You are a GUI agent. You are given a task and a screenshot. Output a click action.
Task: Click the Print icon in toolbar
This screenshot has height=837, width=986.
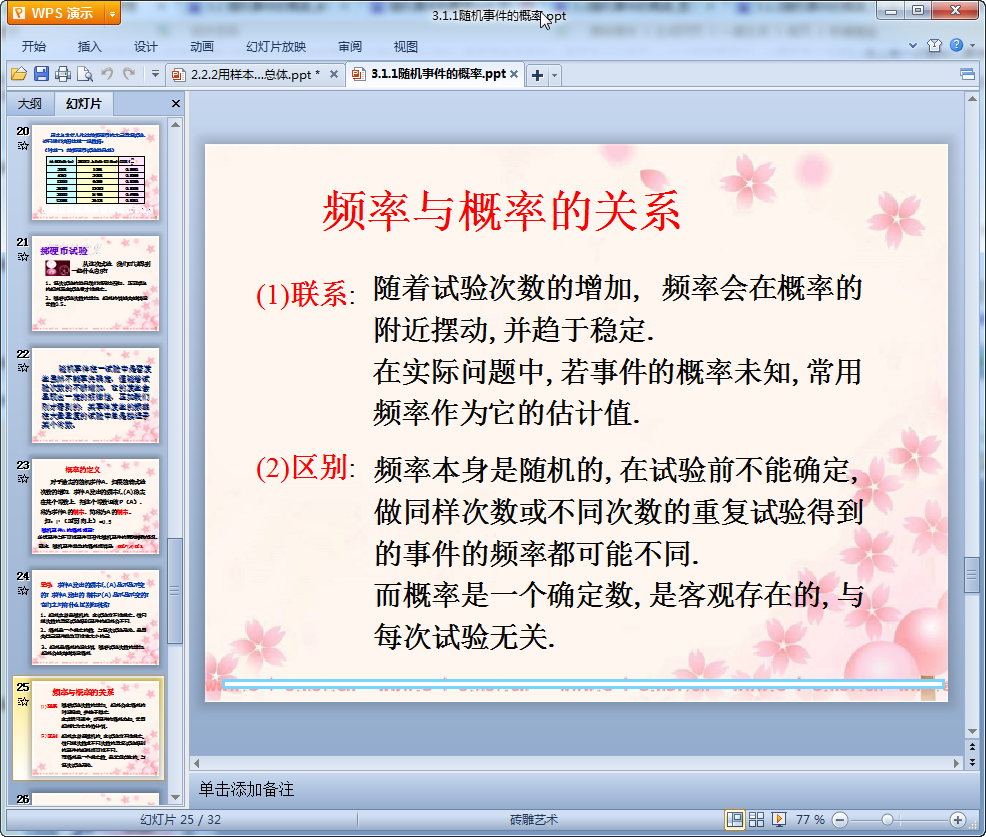tap(63, 74)
